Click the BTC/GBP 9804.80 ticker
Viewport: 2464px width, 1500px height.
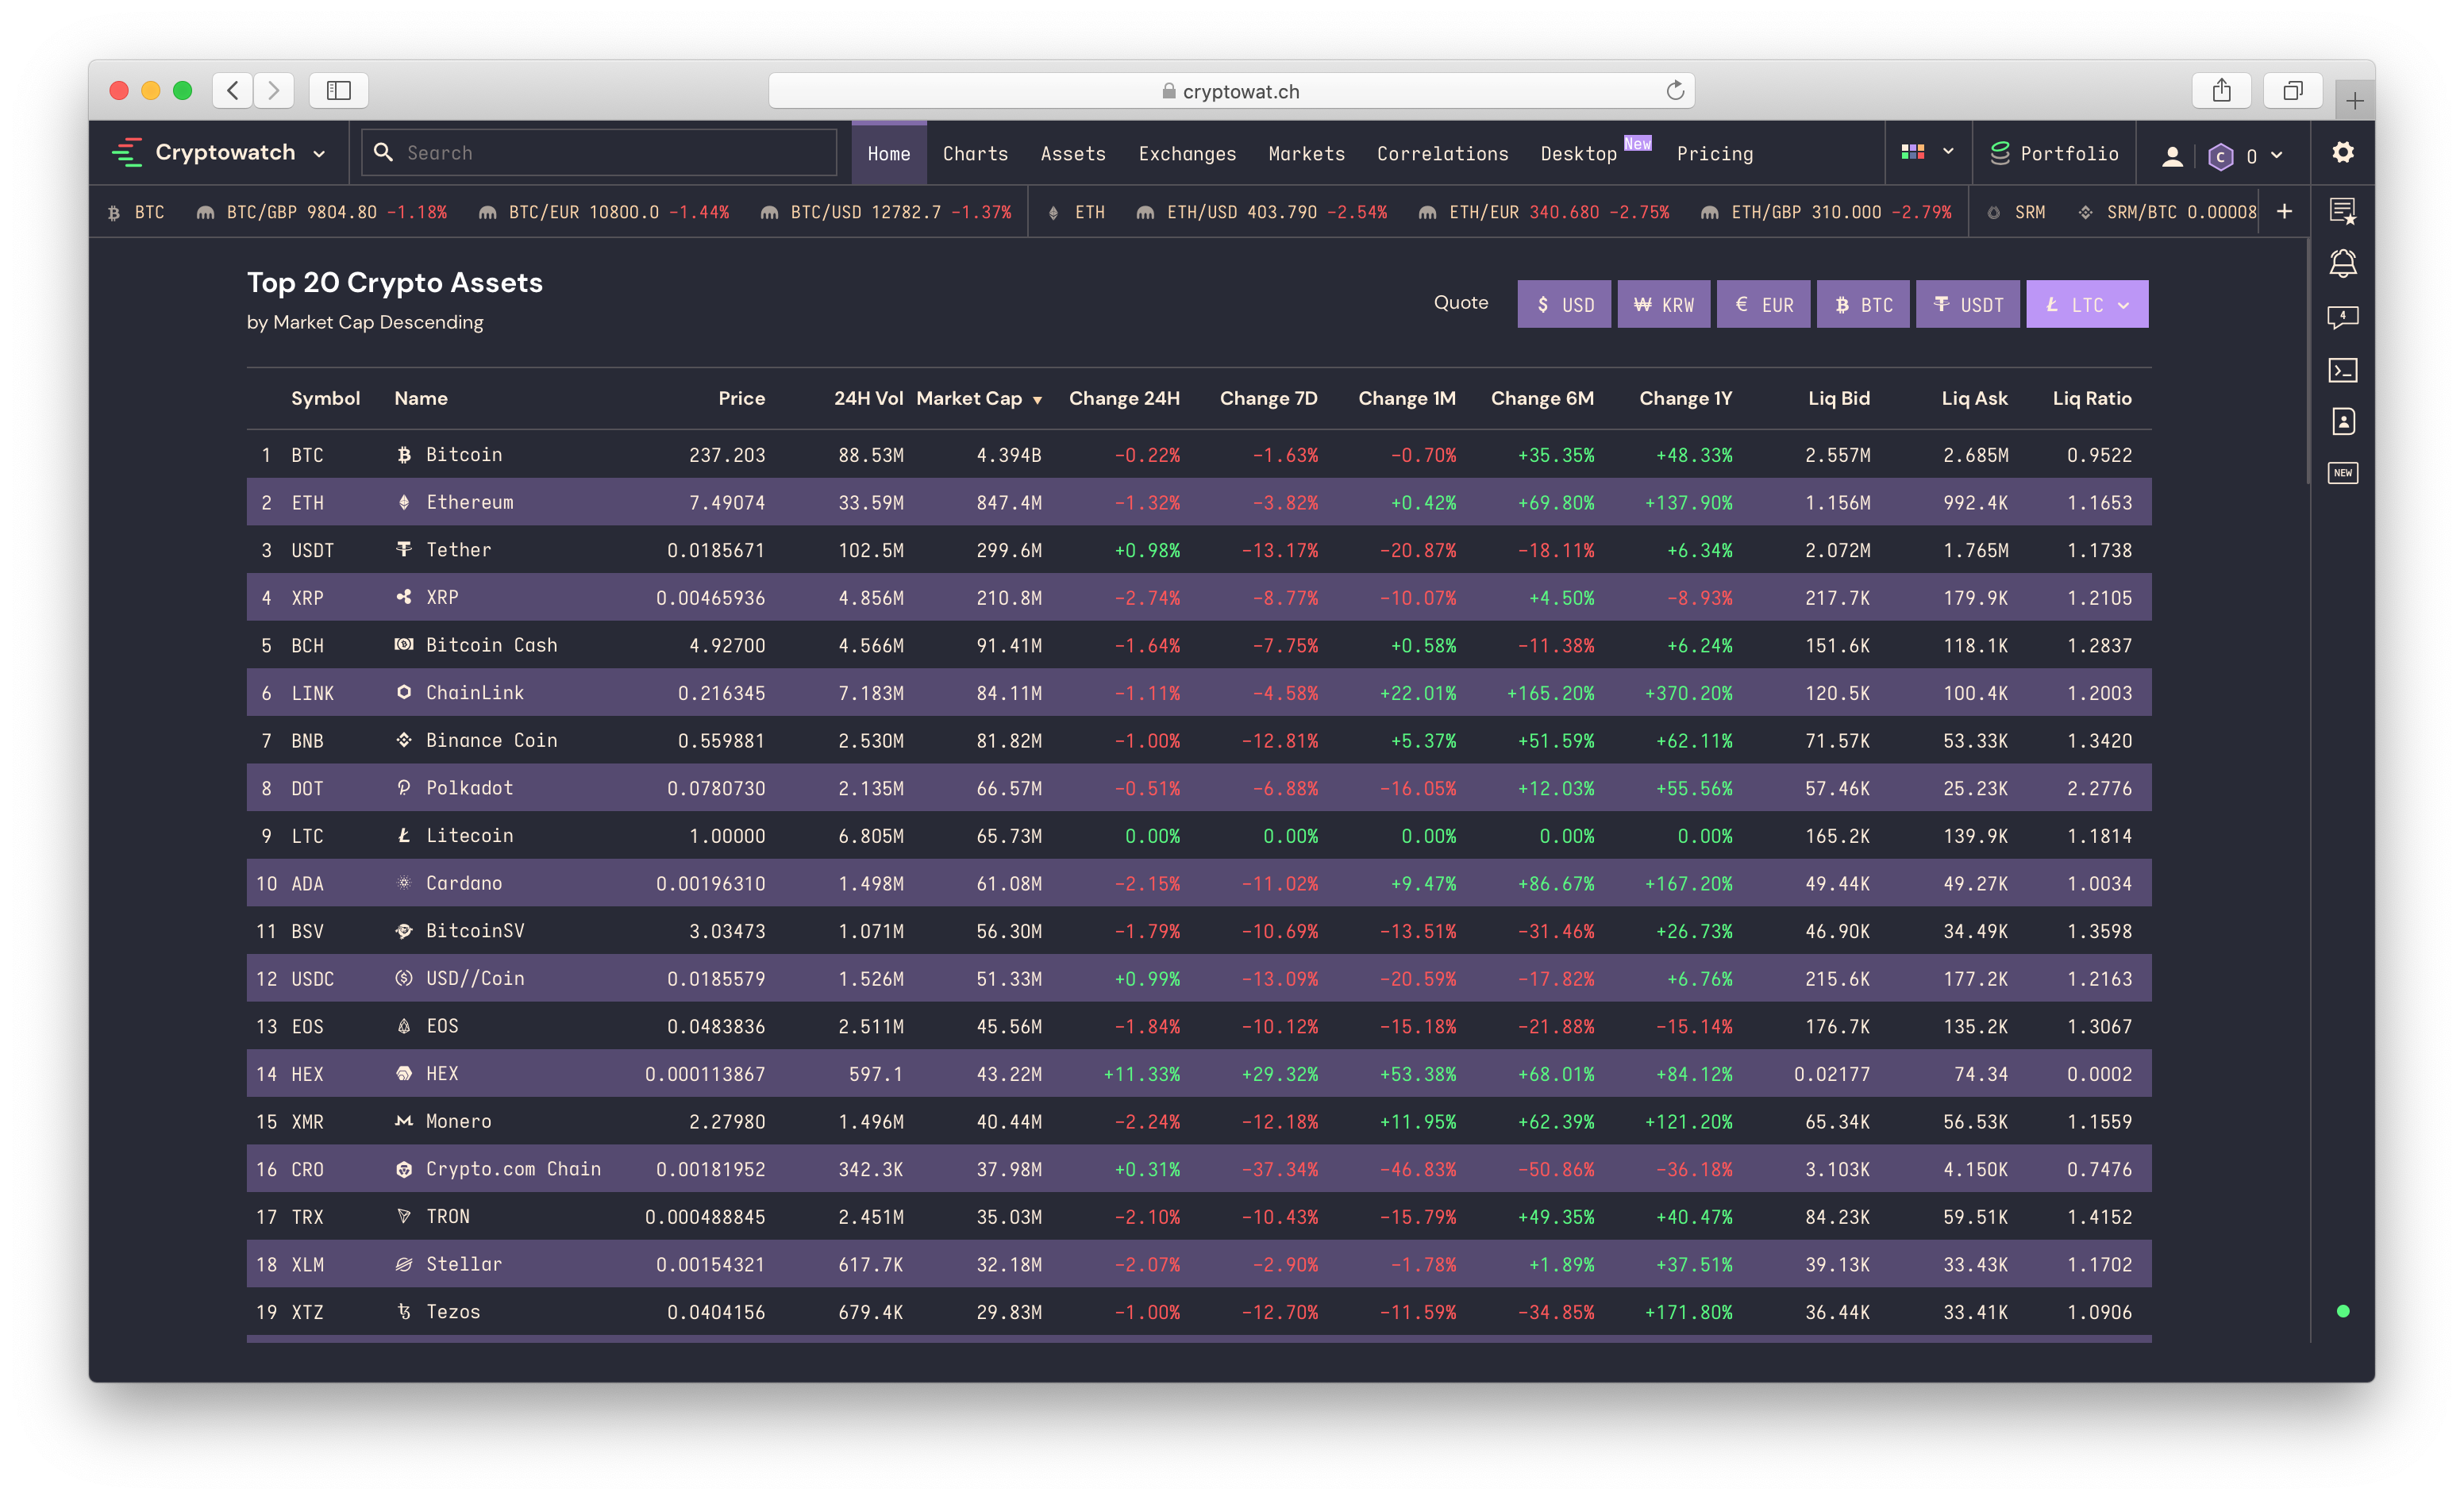tap(322, 212)
